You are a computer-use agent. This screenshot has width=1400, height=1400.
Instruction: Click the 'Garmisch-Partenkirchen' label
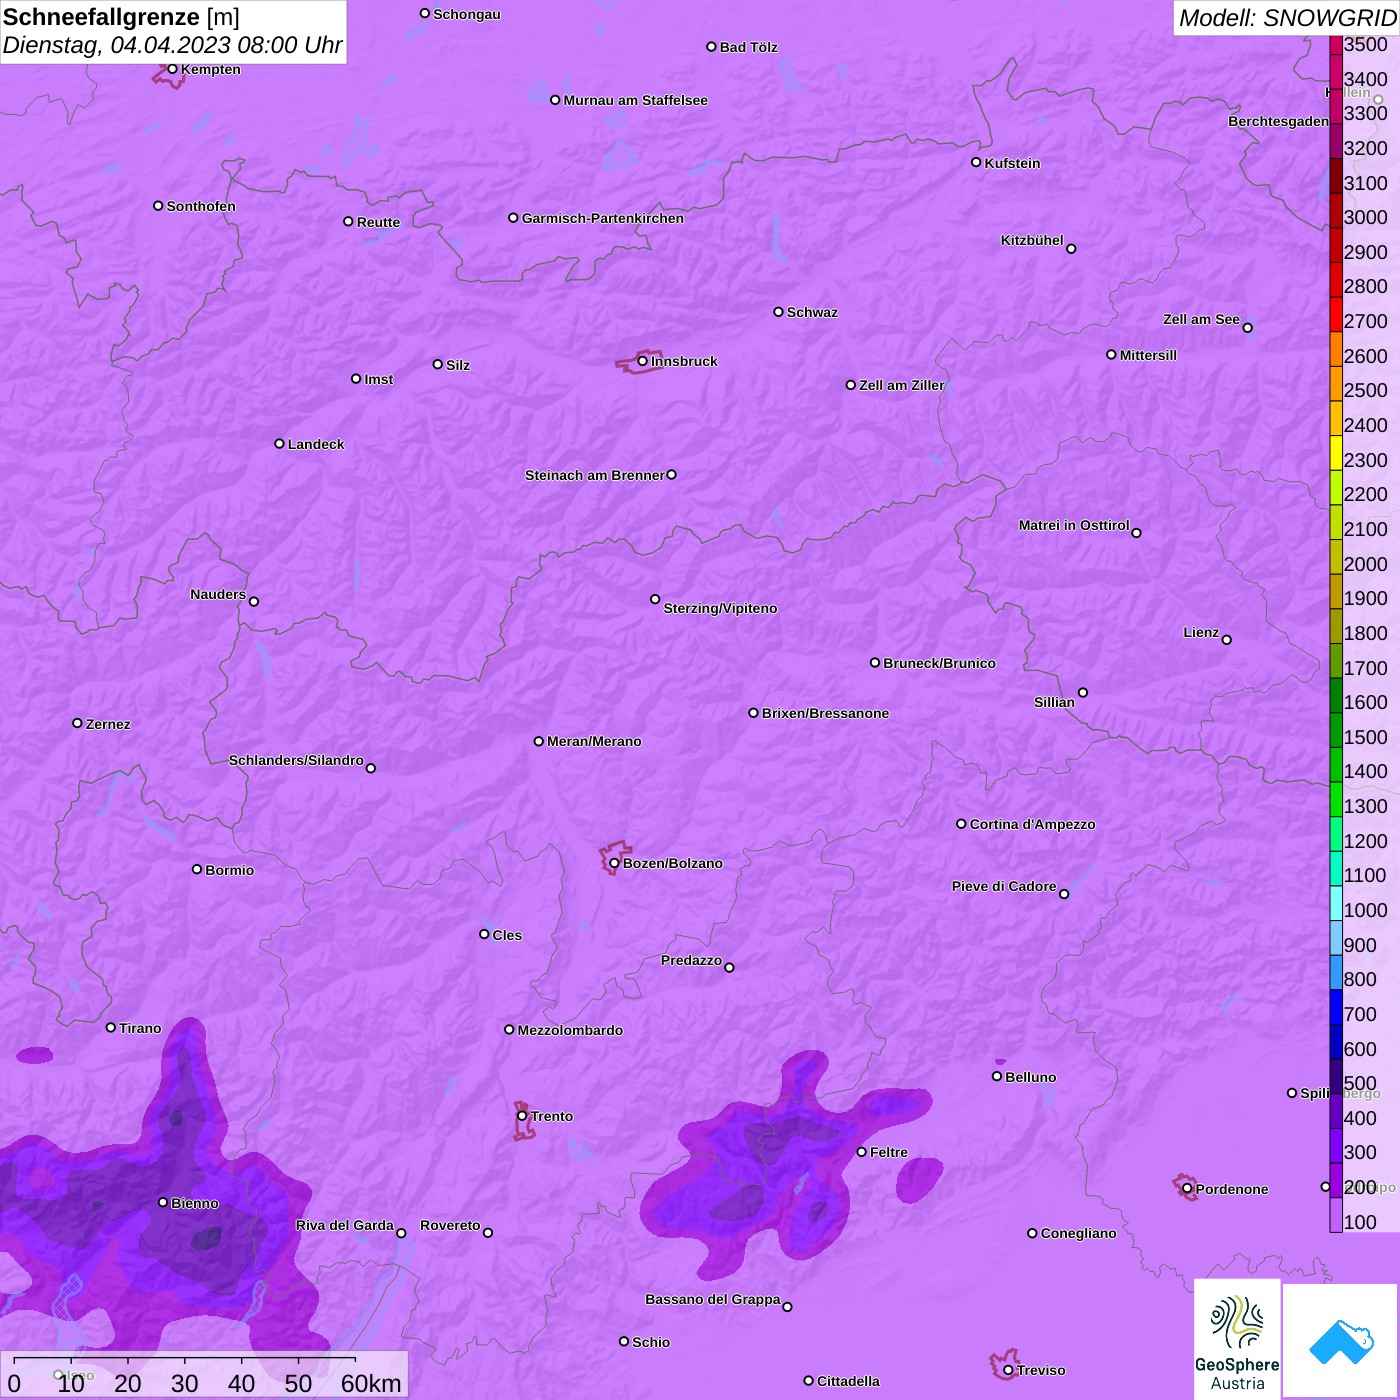click(x=603, y=218)
